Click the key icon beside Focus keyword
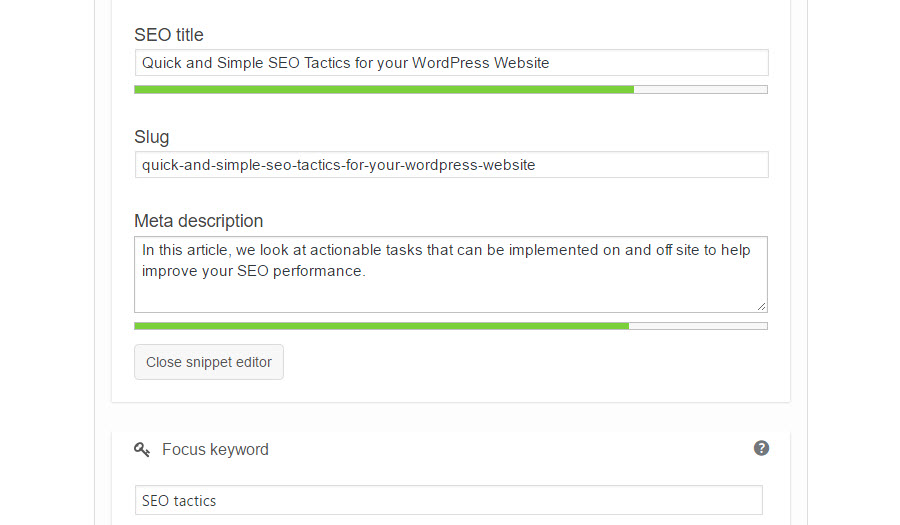This screenshot has width=900, height=525. pos(142,449)
